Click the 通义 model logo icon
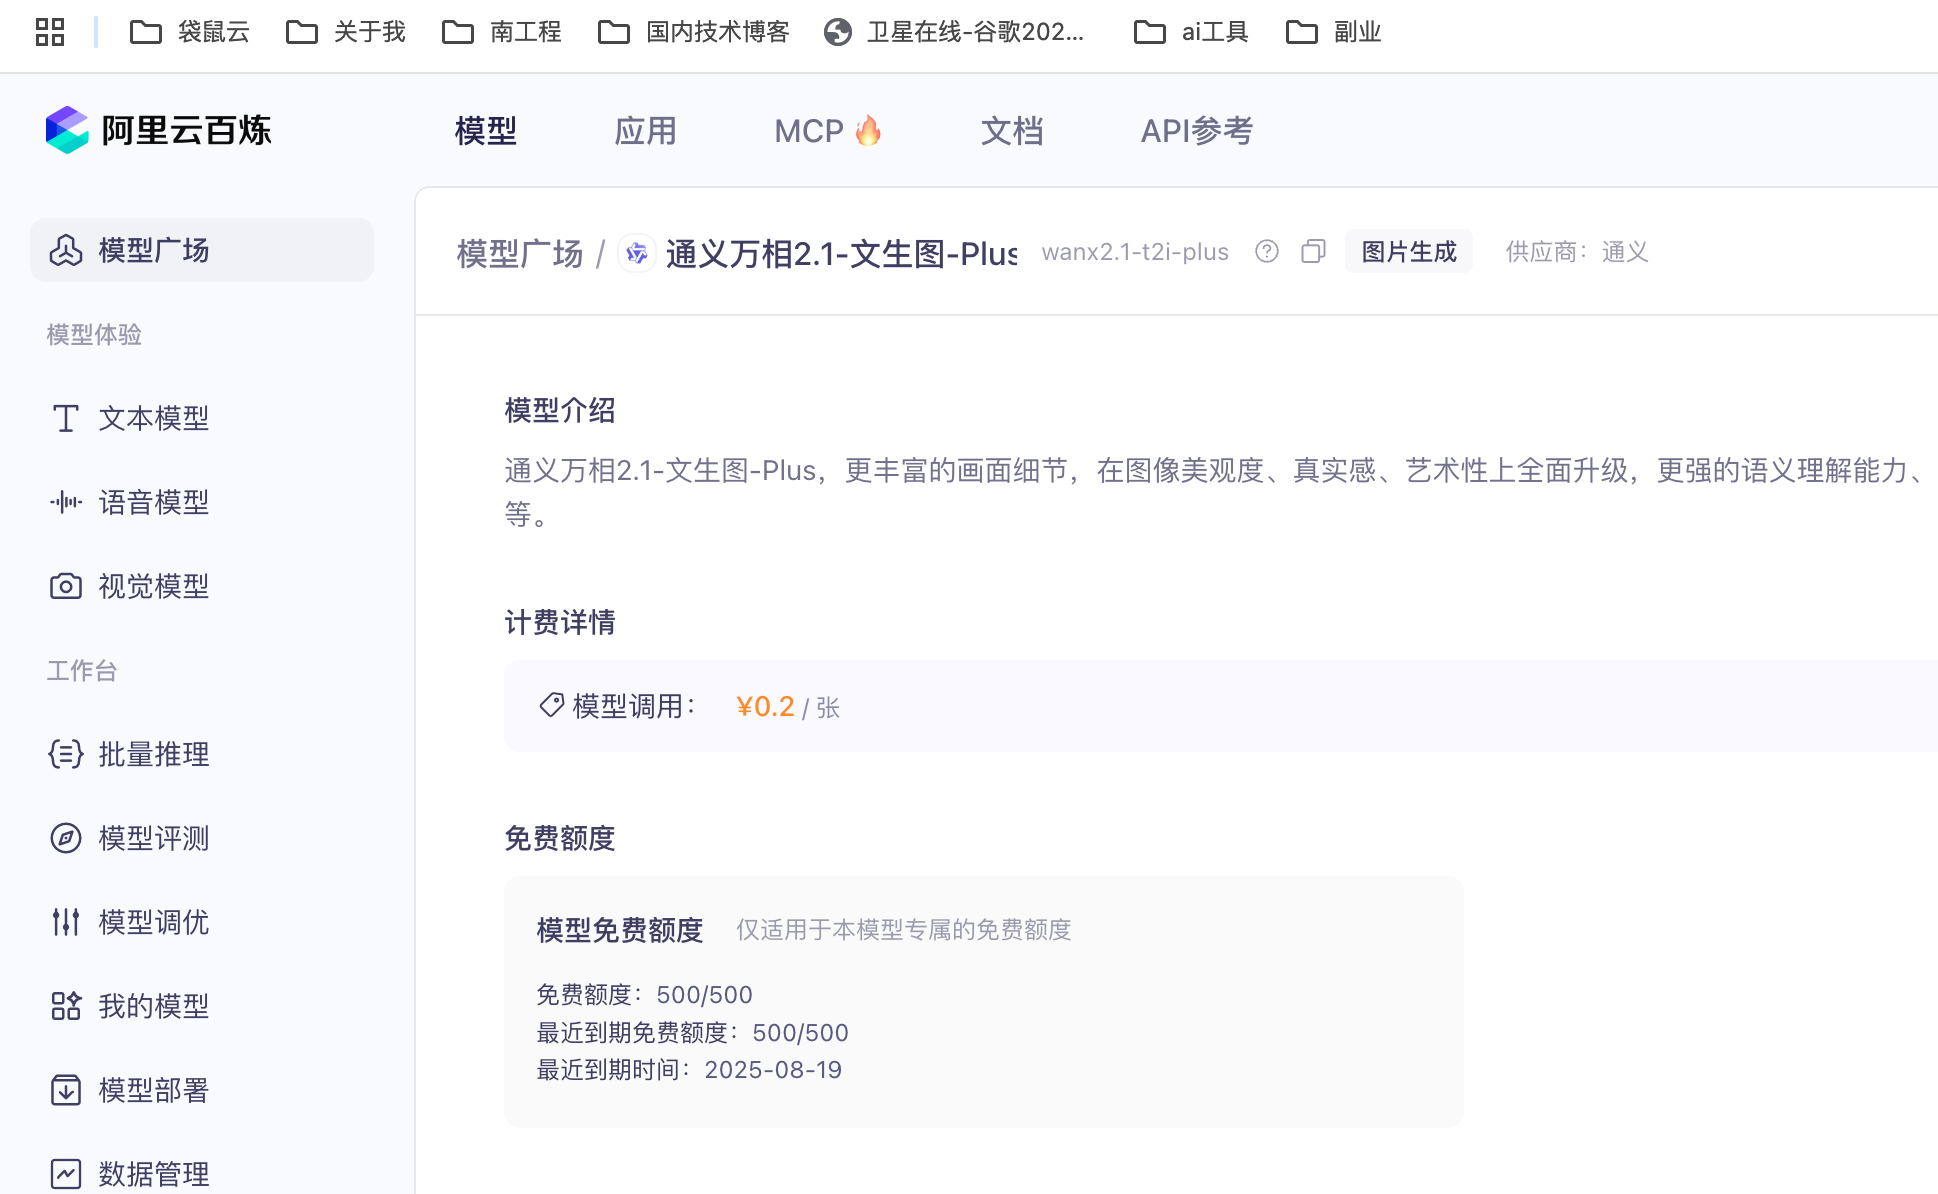This screenshot has width=1938, height=1194. [636, 253]
